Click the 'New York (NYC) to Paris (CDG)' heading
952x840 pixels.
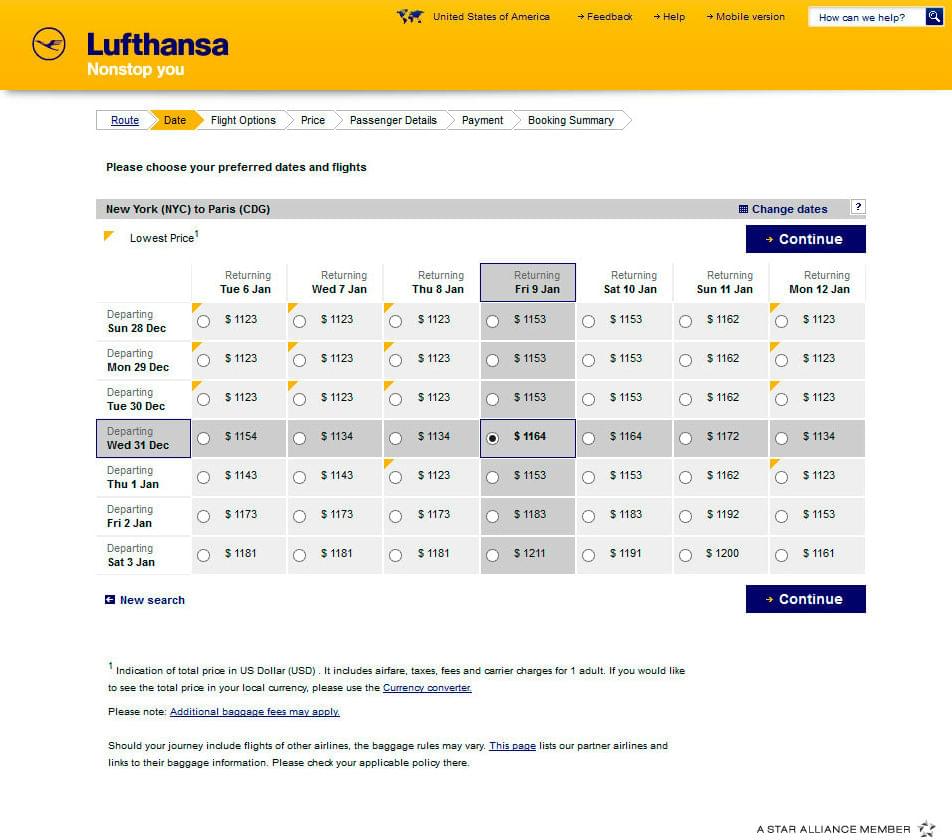(x=188, y=209)
